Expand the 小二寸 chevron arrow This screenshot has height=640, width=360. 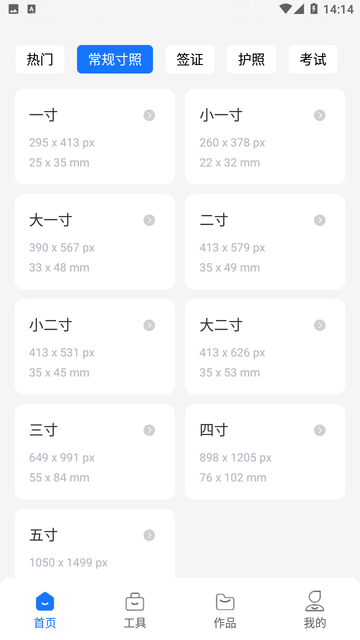(x=149, y=325)
